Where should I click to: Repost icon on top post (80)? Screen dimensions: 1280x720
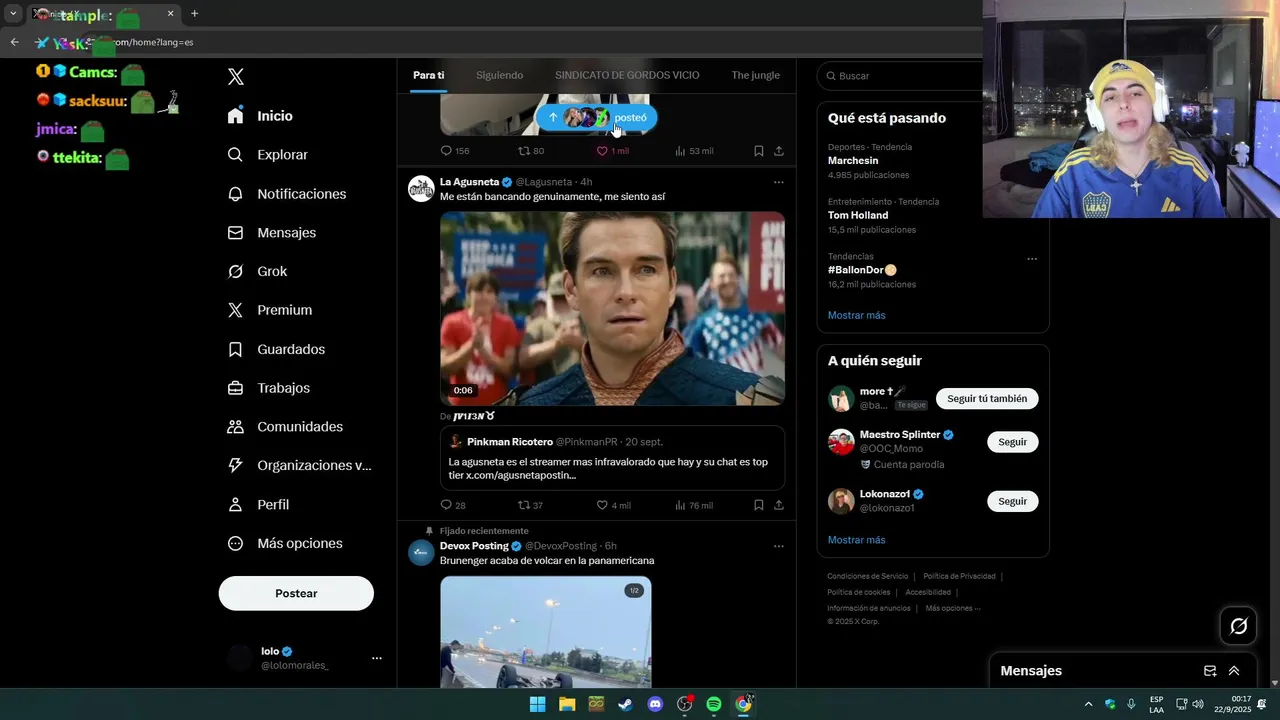[x=523, y=151]
